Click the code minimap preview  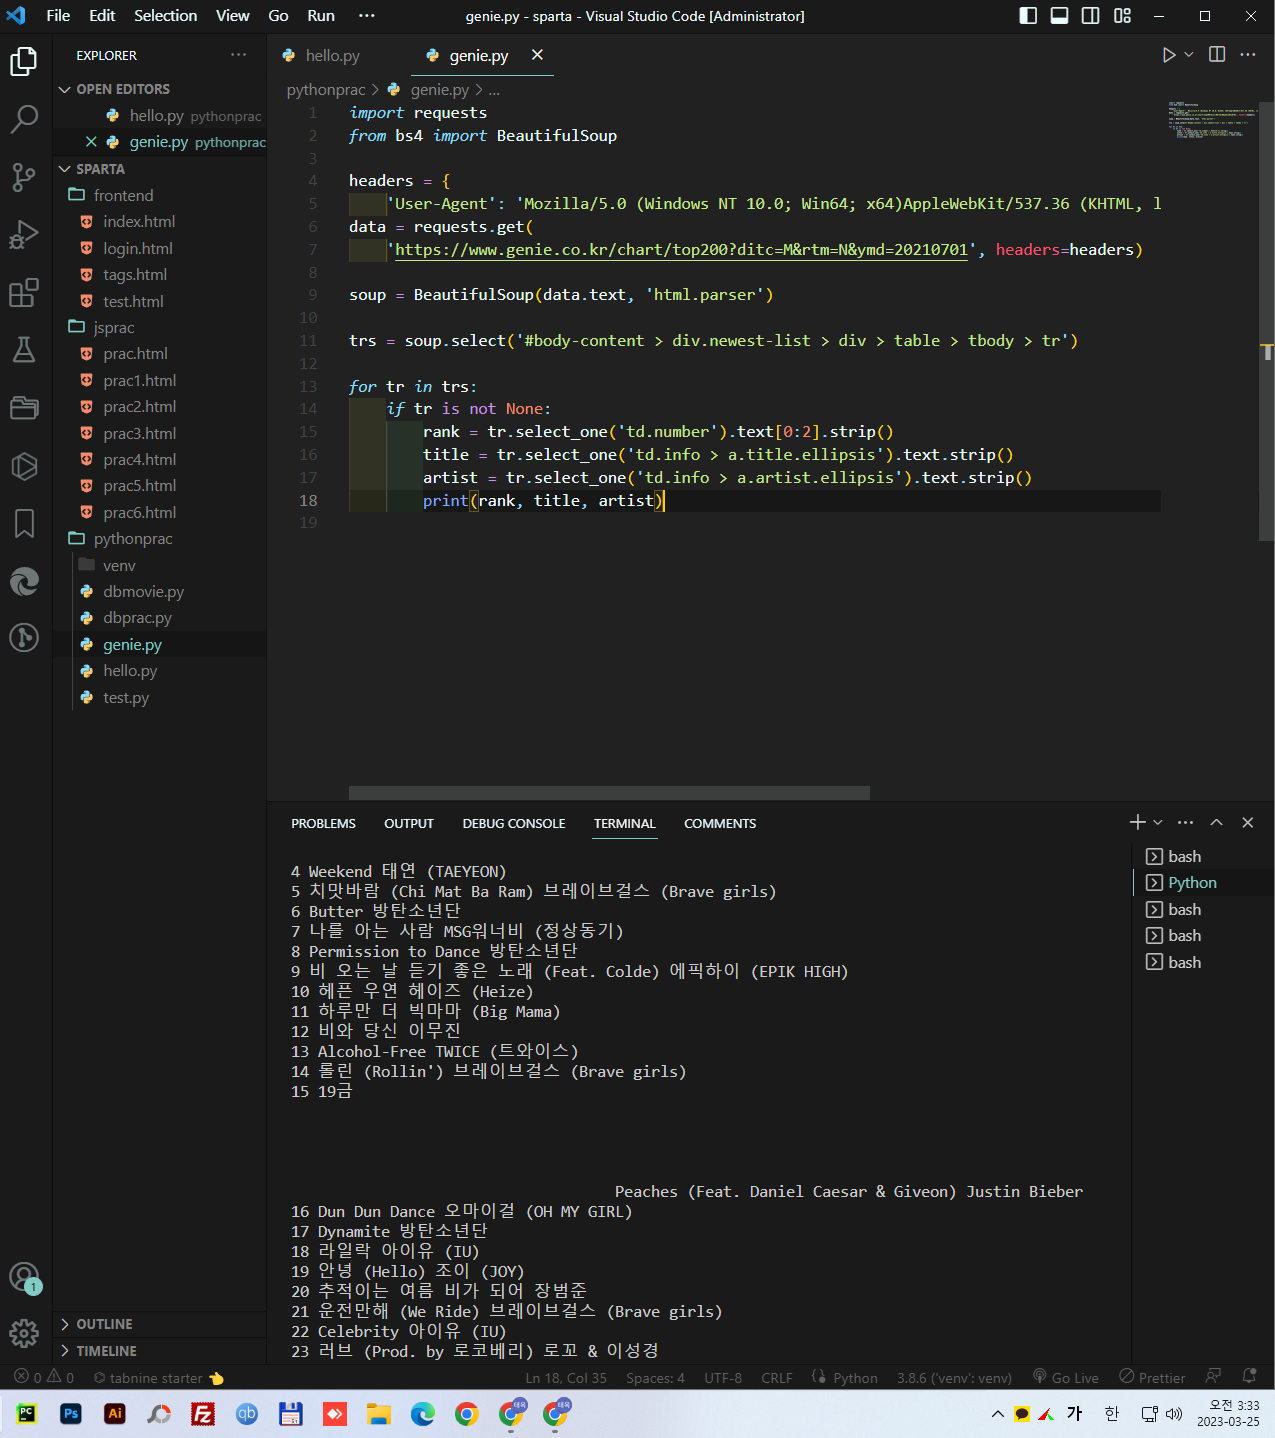(x=1211, y=119)
